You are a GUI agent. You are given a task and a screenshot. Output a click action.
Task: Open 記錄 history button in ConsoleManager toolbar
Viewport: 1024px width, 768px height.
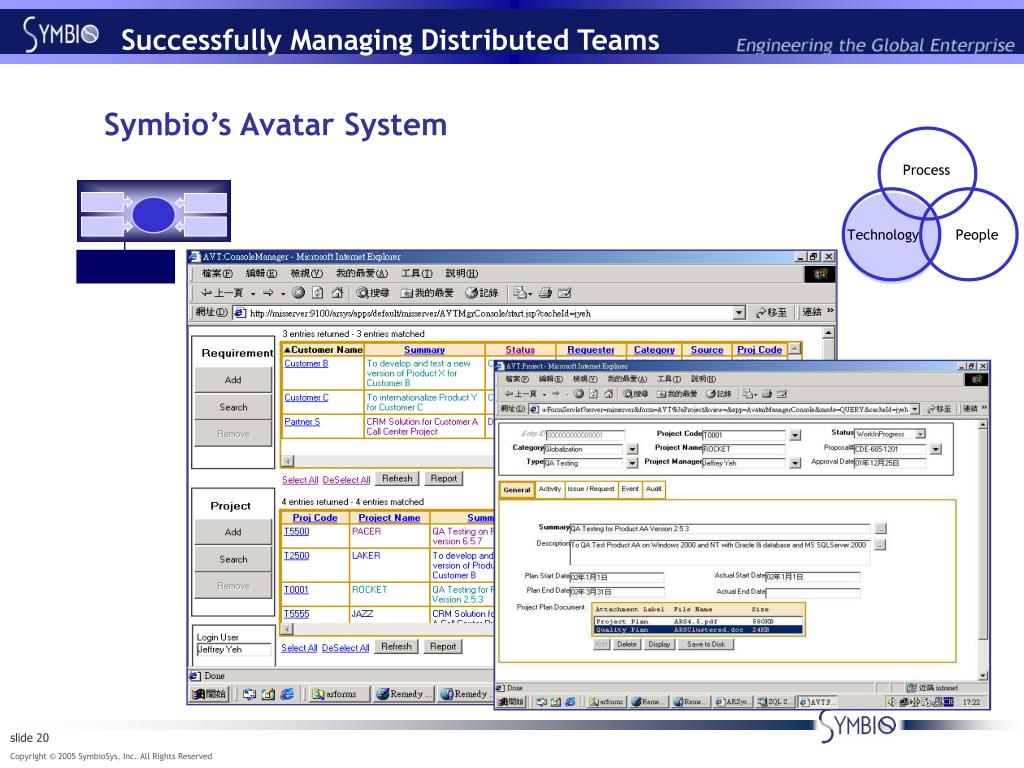[x=482, y=293]
